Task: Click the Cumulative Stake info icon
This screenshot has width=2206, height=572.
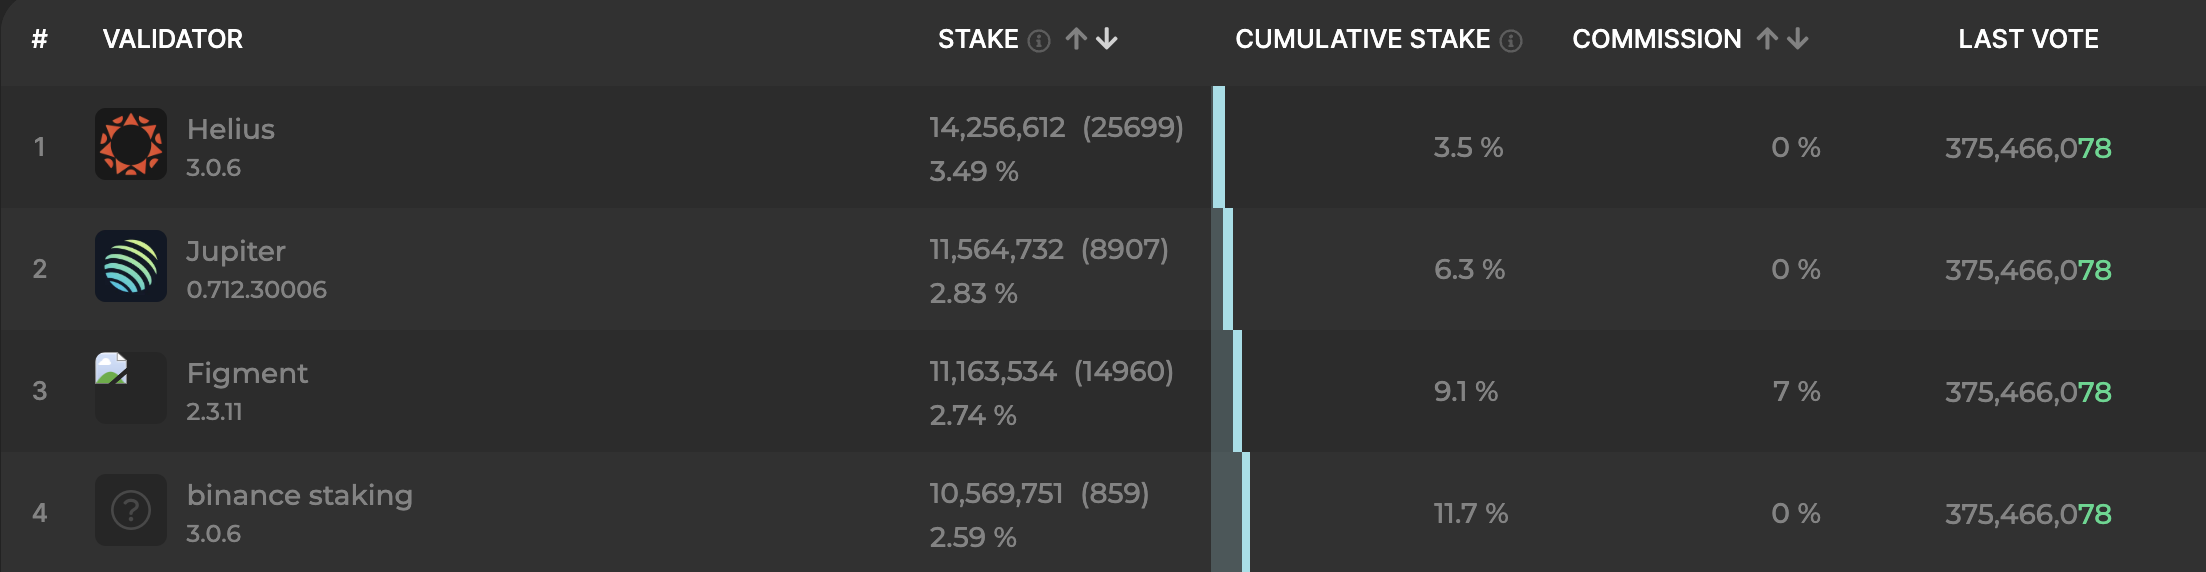Action: (x=1511, y=41)
